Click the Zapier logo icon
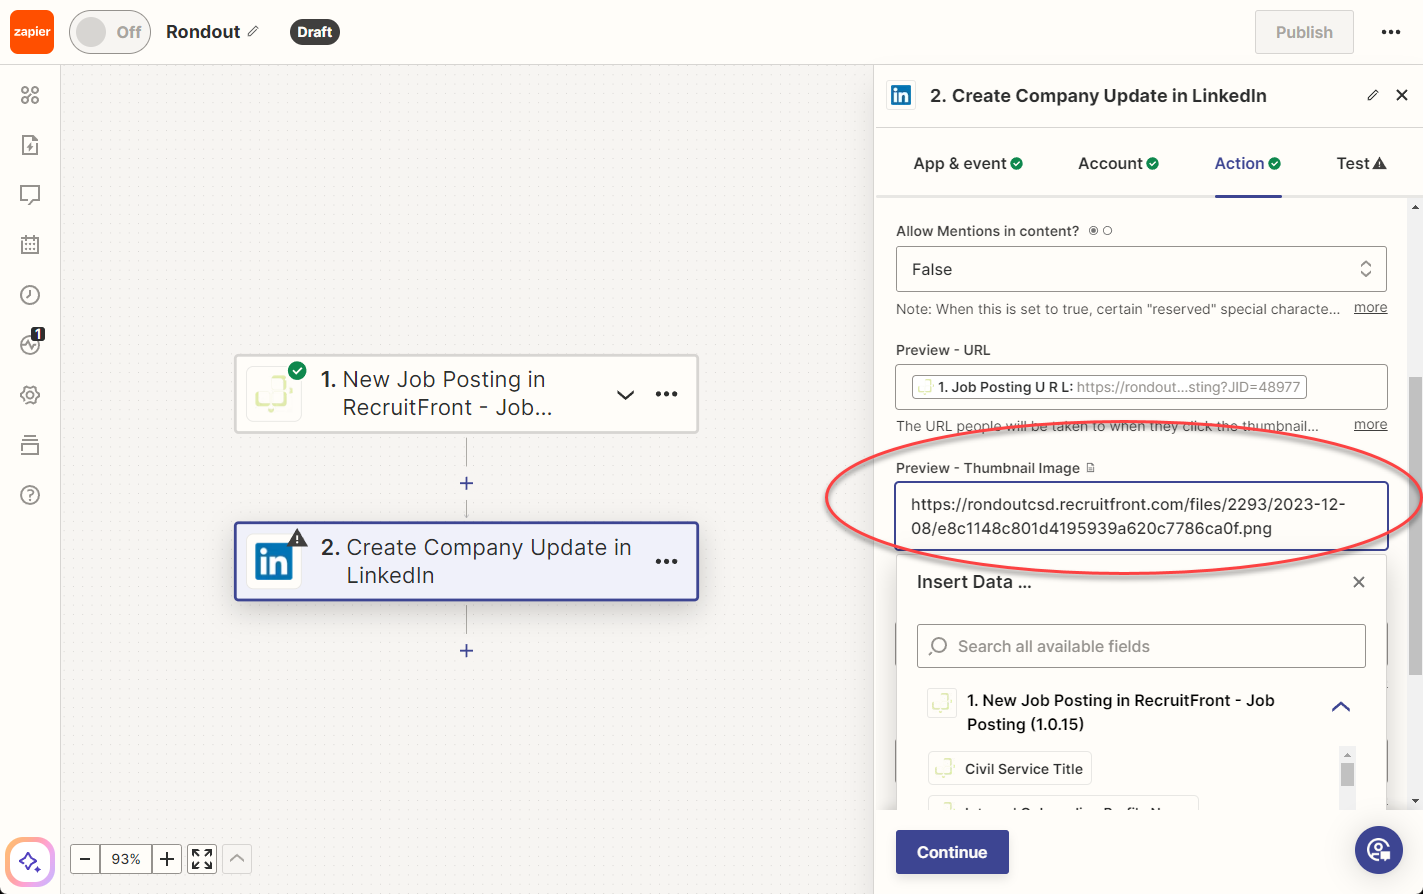 click(32, 32)
